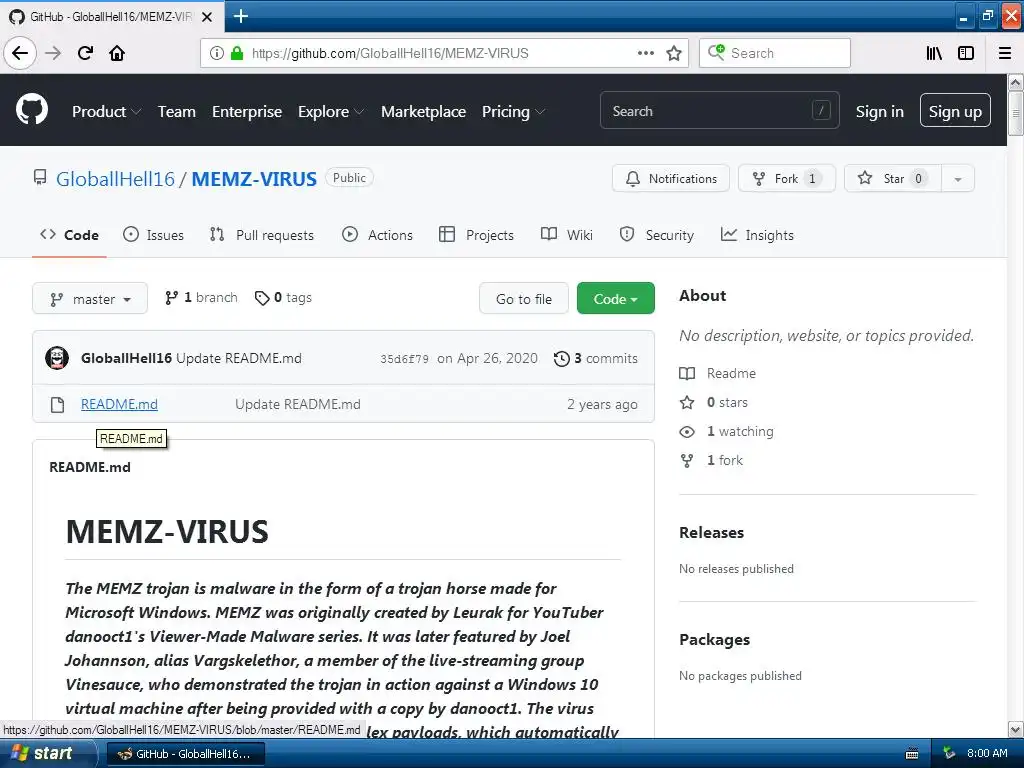Screen dimensions: 1024x768
Task: Open commit hash 35d6f79
Action: (404, 359)
